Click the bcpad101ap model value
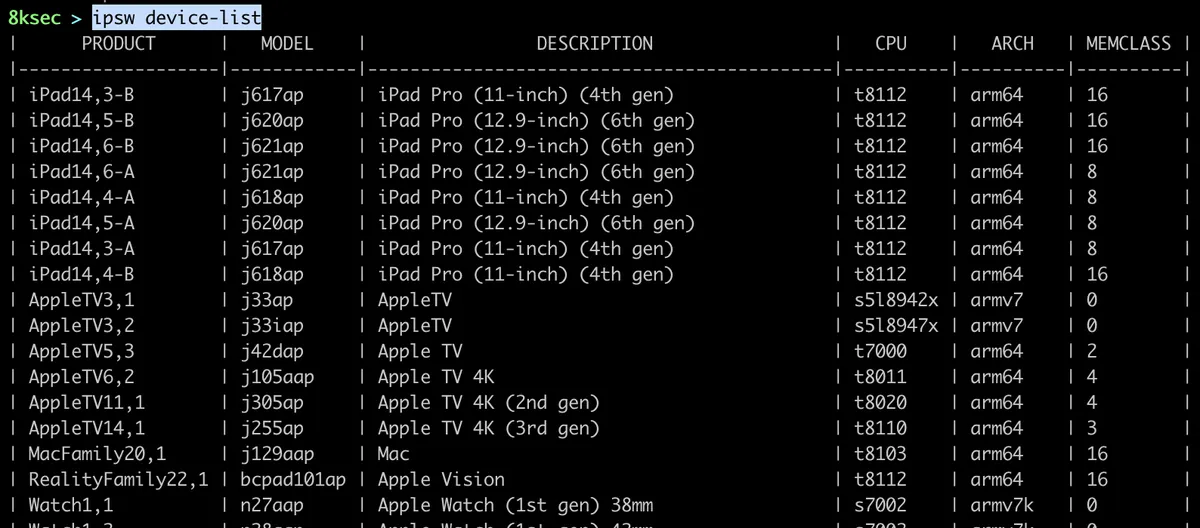The image size is (1200, 528). (x=292, y=479)
